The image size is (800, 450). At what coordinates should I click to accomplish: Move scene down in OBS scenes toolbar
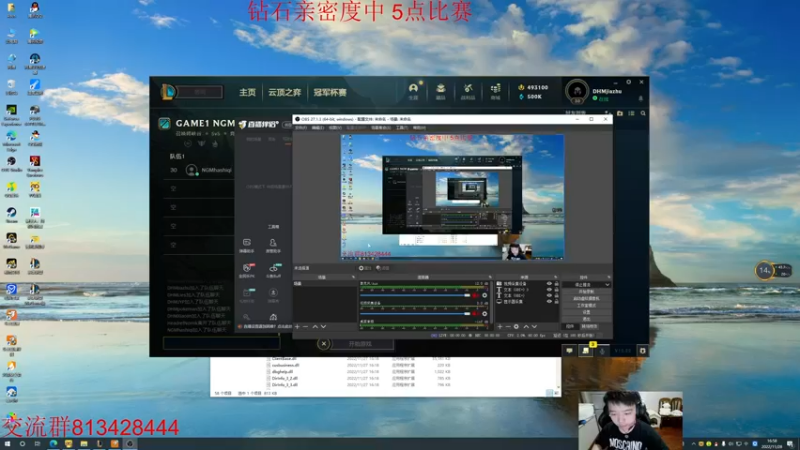(x=323, y=327)
